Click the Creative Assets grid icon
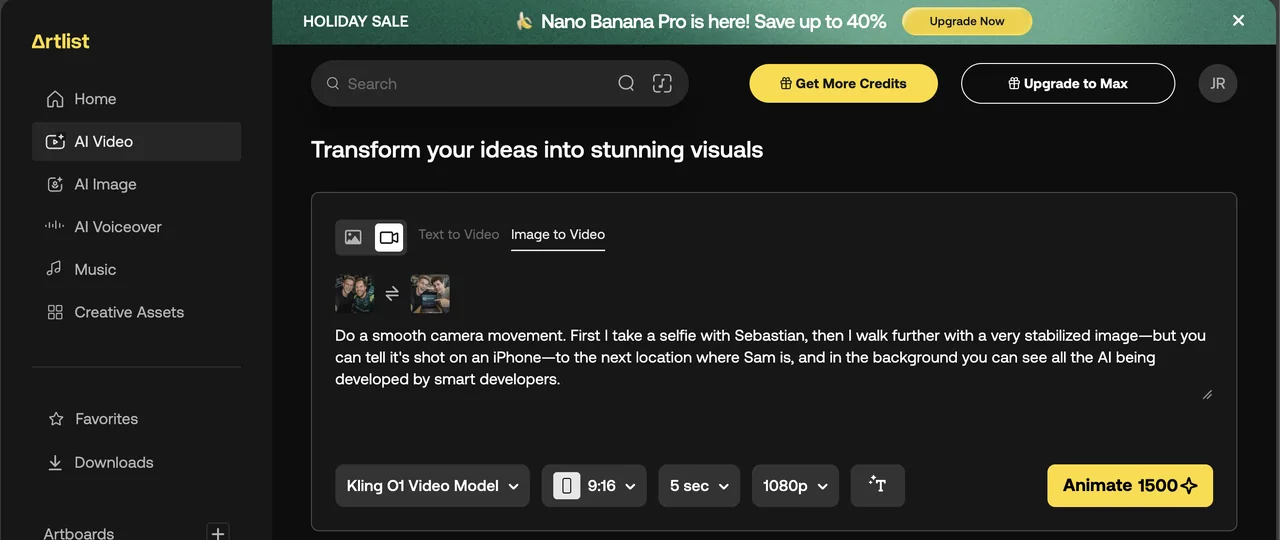 [55, 312]
